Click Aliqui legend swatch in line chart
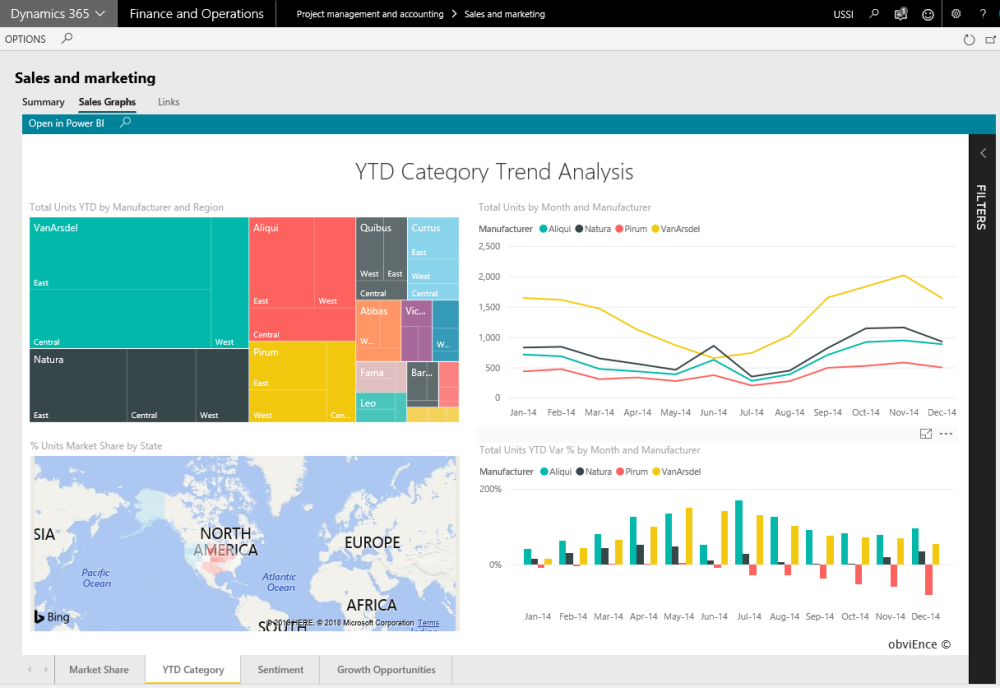The image size is (1000, 688). point(543,229)
